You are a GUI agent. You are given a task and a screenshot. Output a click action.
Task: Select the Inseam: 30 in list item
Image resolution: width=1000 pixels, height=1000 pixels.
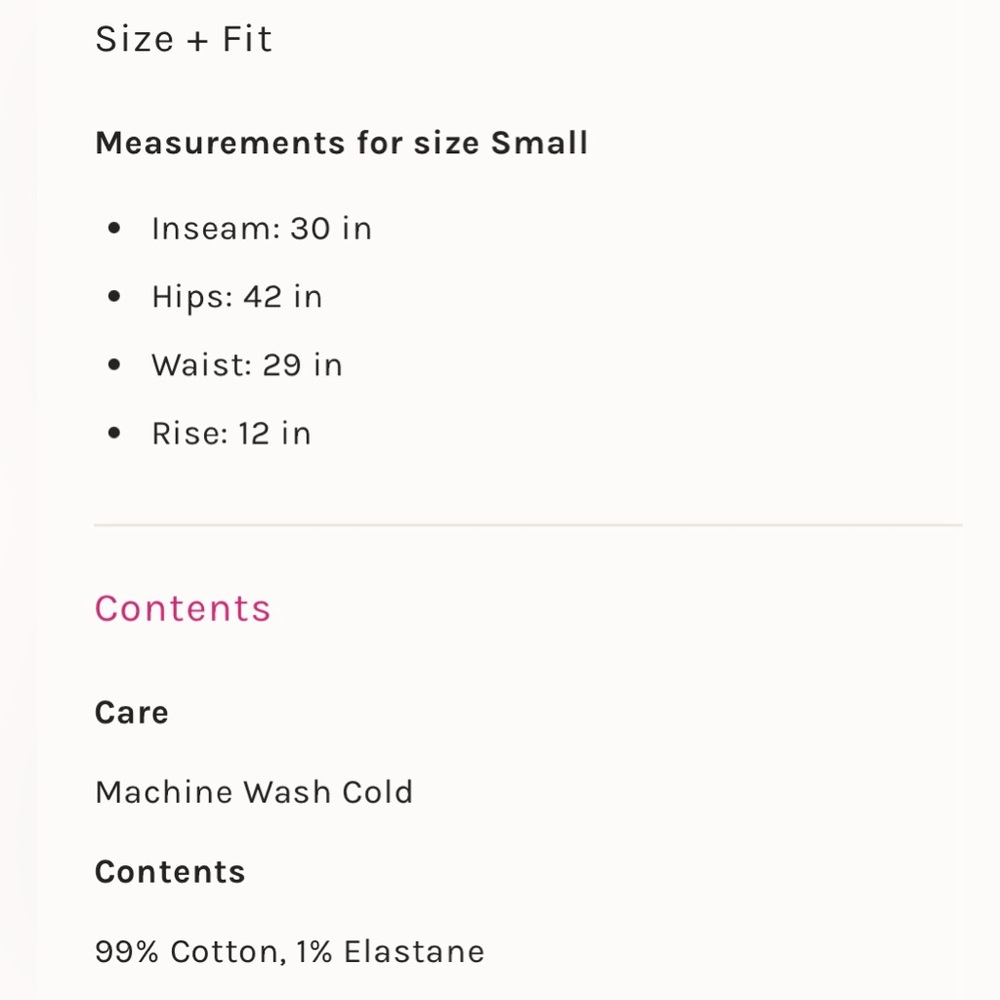tap(261, 229)
